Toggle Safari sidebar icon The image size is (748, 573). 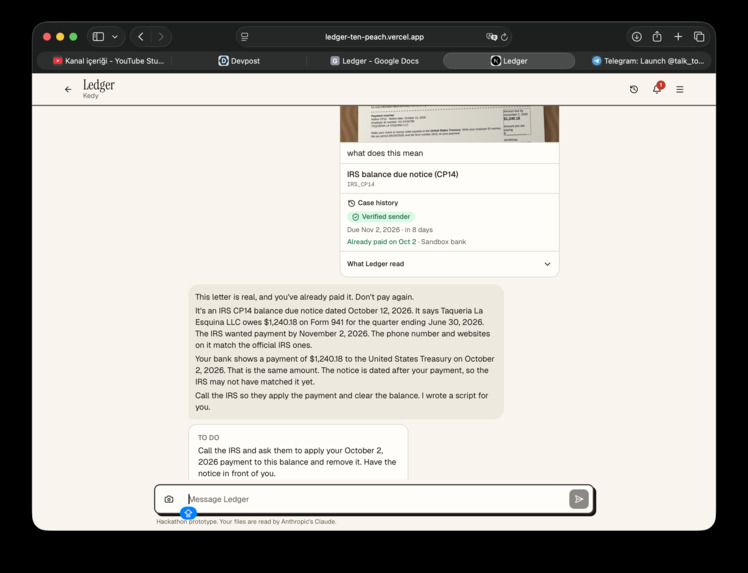tap(98, 37)
